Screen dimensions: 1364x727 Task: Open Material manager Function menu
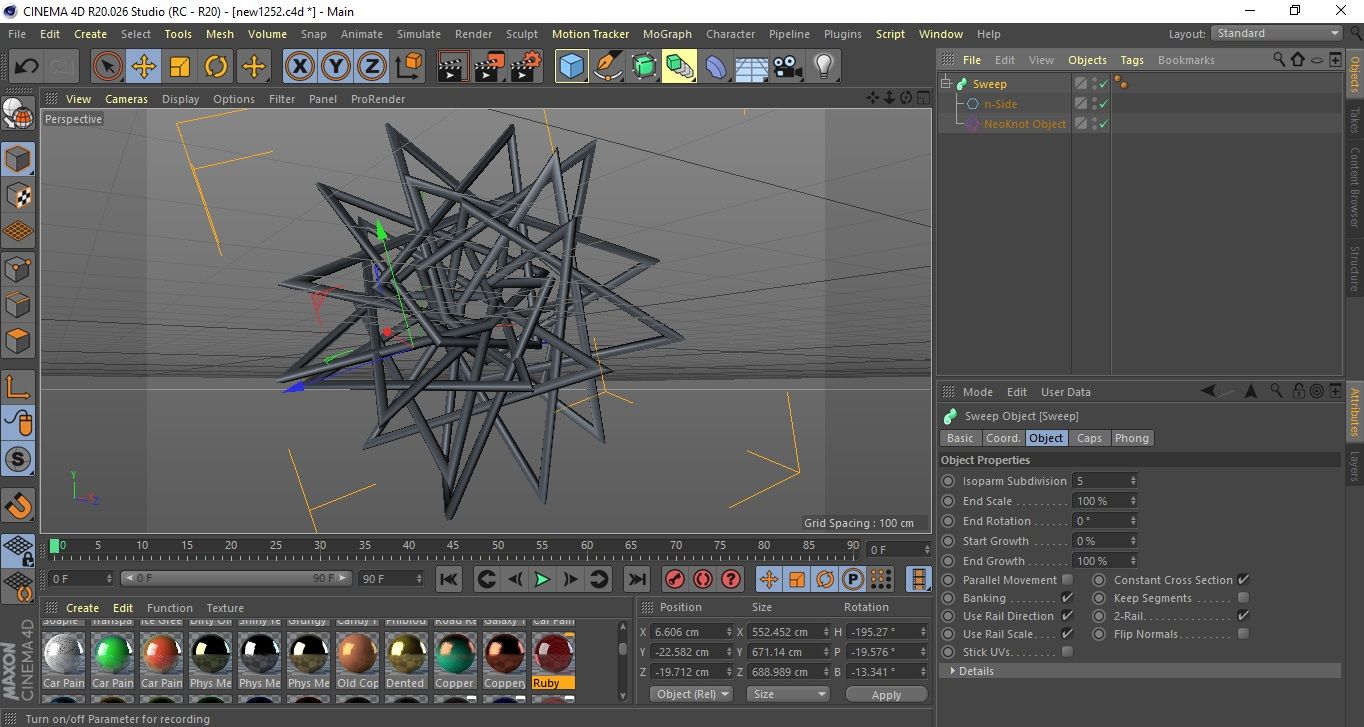click(x=170, y=608)
